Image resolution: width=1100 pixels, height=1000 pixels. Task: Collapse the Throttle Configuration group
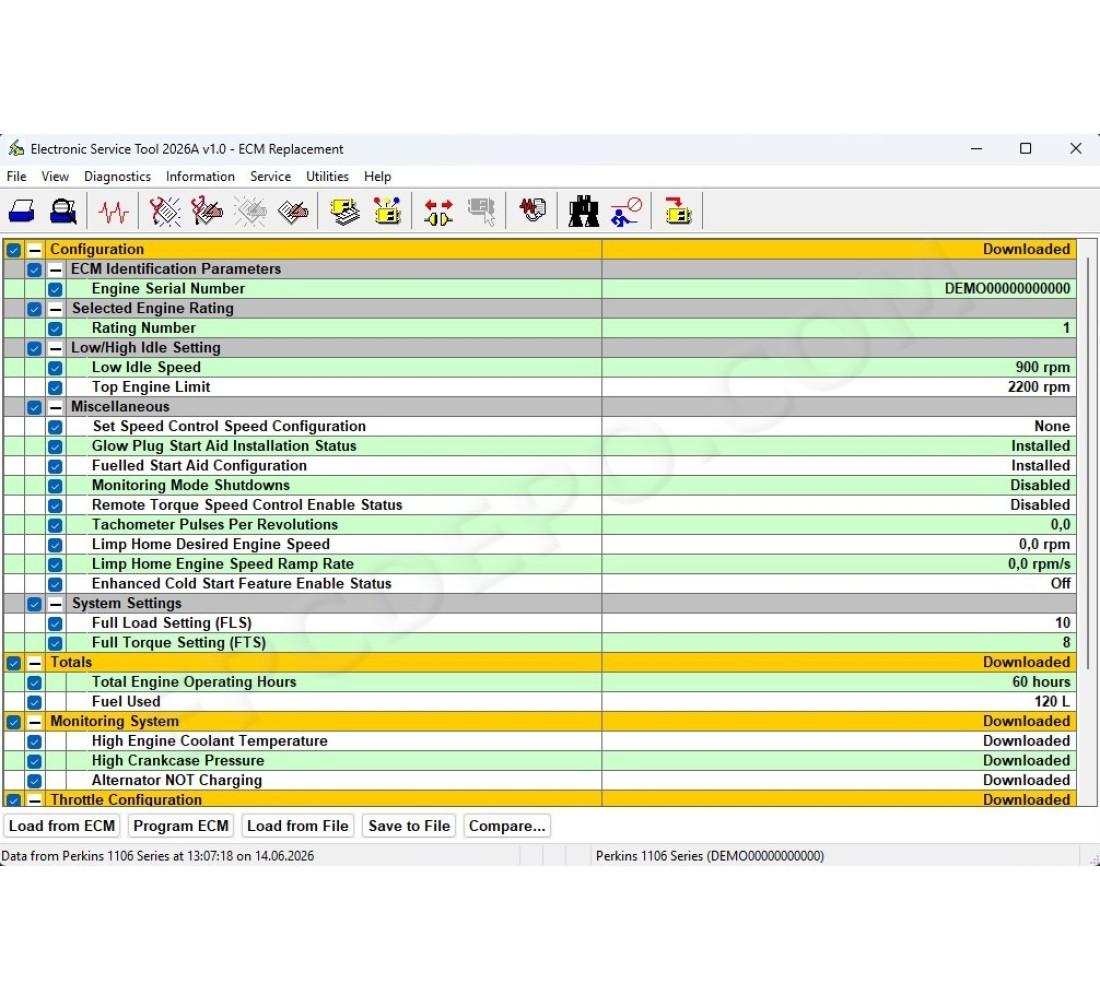pos(34,799)
